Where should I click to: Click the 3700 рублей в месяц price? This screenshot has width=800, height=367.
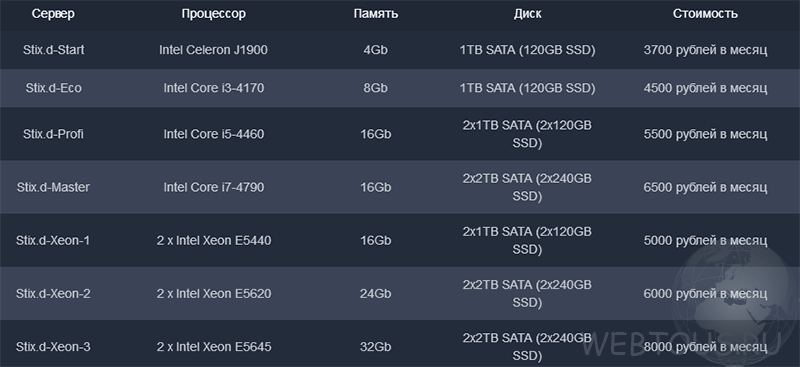pyautogui.click(x=705, y=50)
